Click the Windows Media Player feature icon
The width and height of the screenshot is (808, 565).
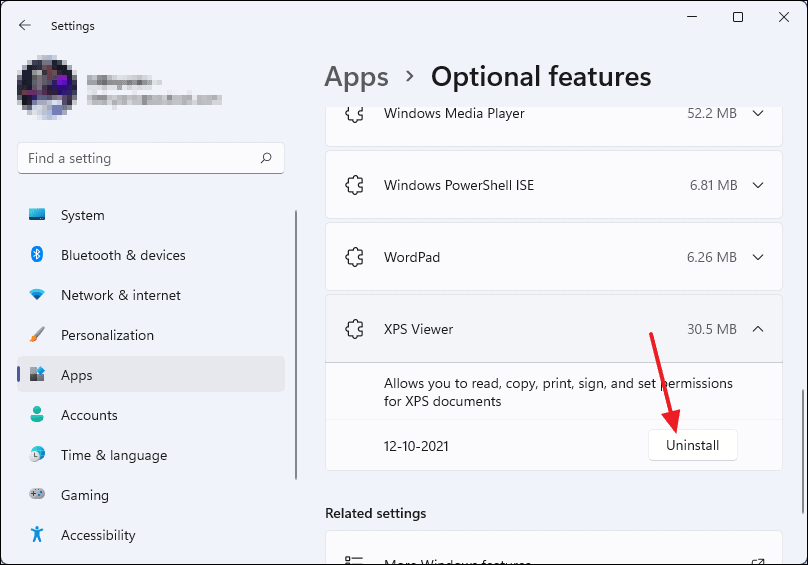355,114
